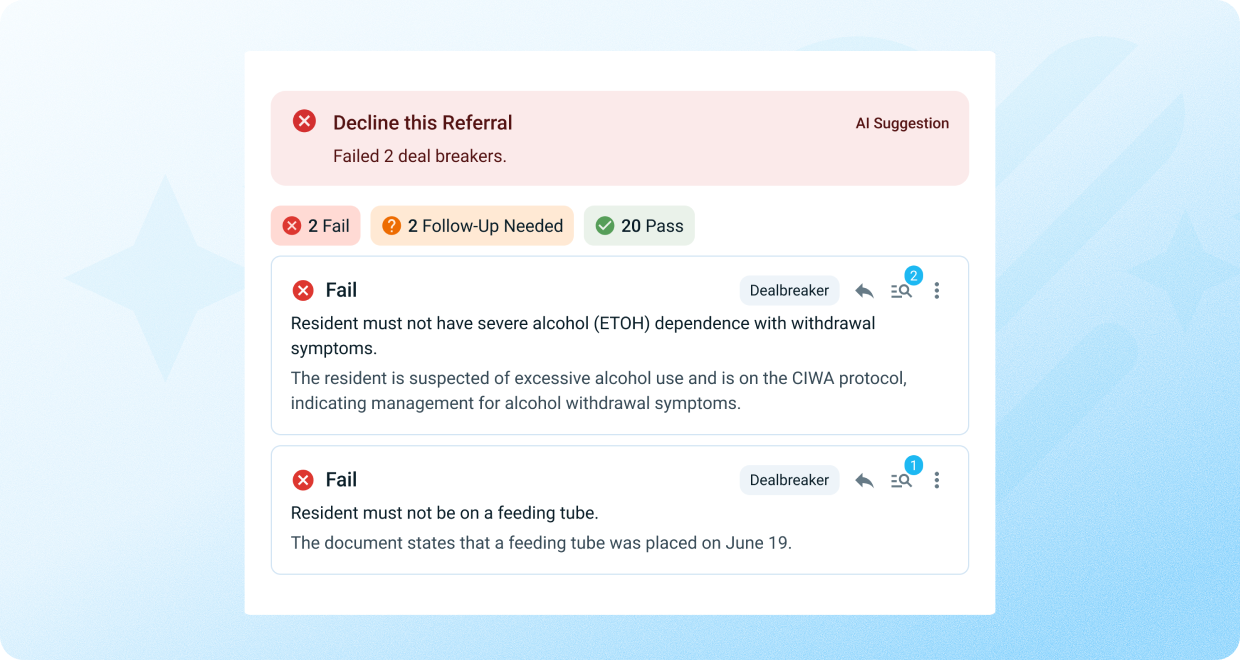Screen dimensions: 1240x660
Task: Select the 20 Pass filter chip
Action: coord(639,226)
